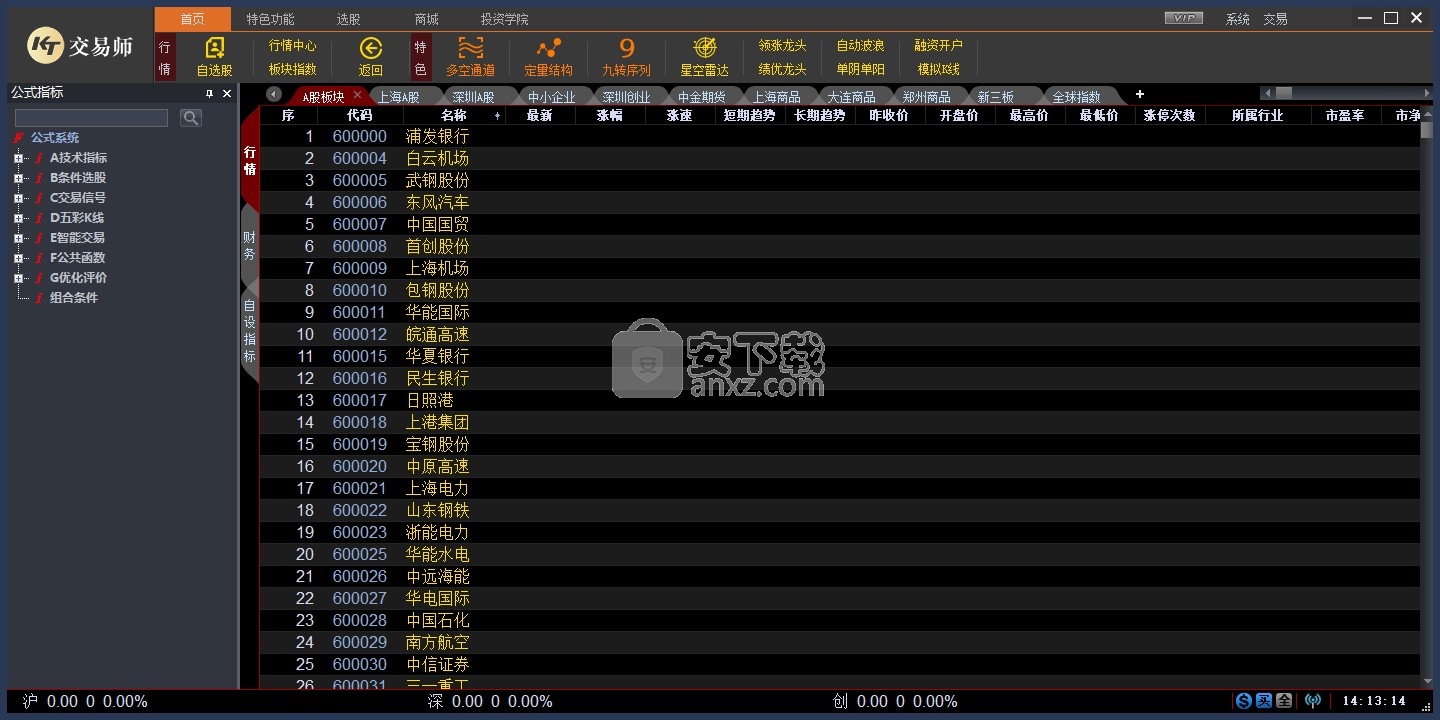The height and width of the screenshot is (720, 1440).
Task: Select stock row 浦发银行
Action: click(839, 136)
